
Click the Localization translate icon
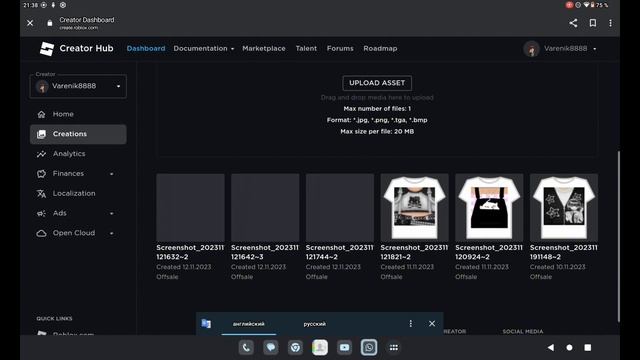point(41,193)
